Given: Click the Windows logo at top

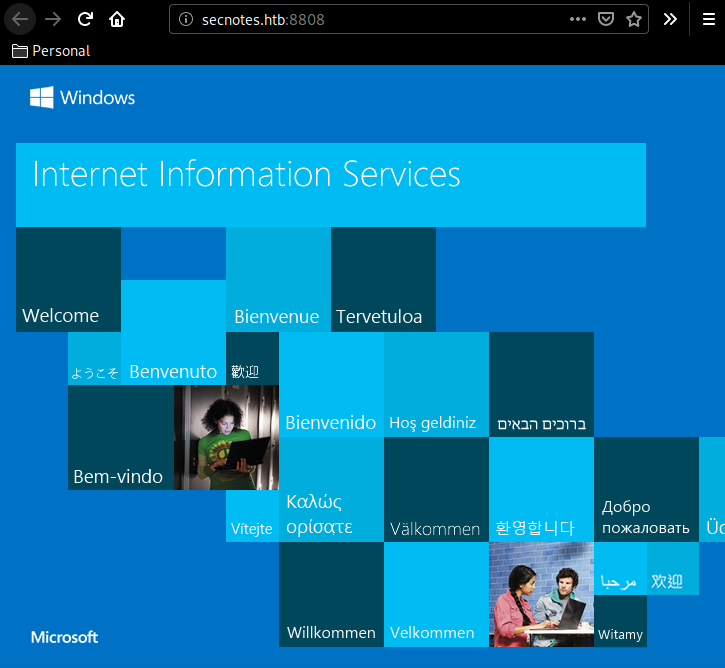Looking at the screenshot, I should click(x=82, y=97).
